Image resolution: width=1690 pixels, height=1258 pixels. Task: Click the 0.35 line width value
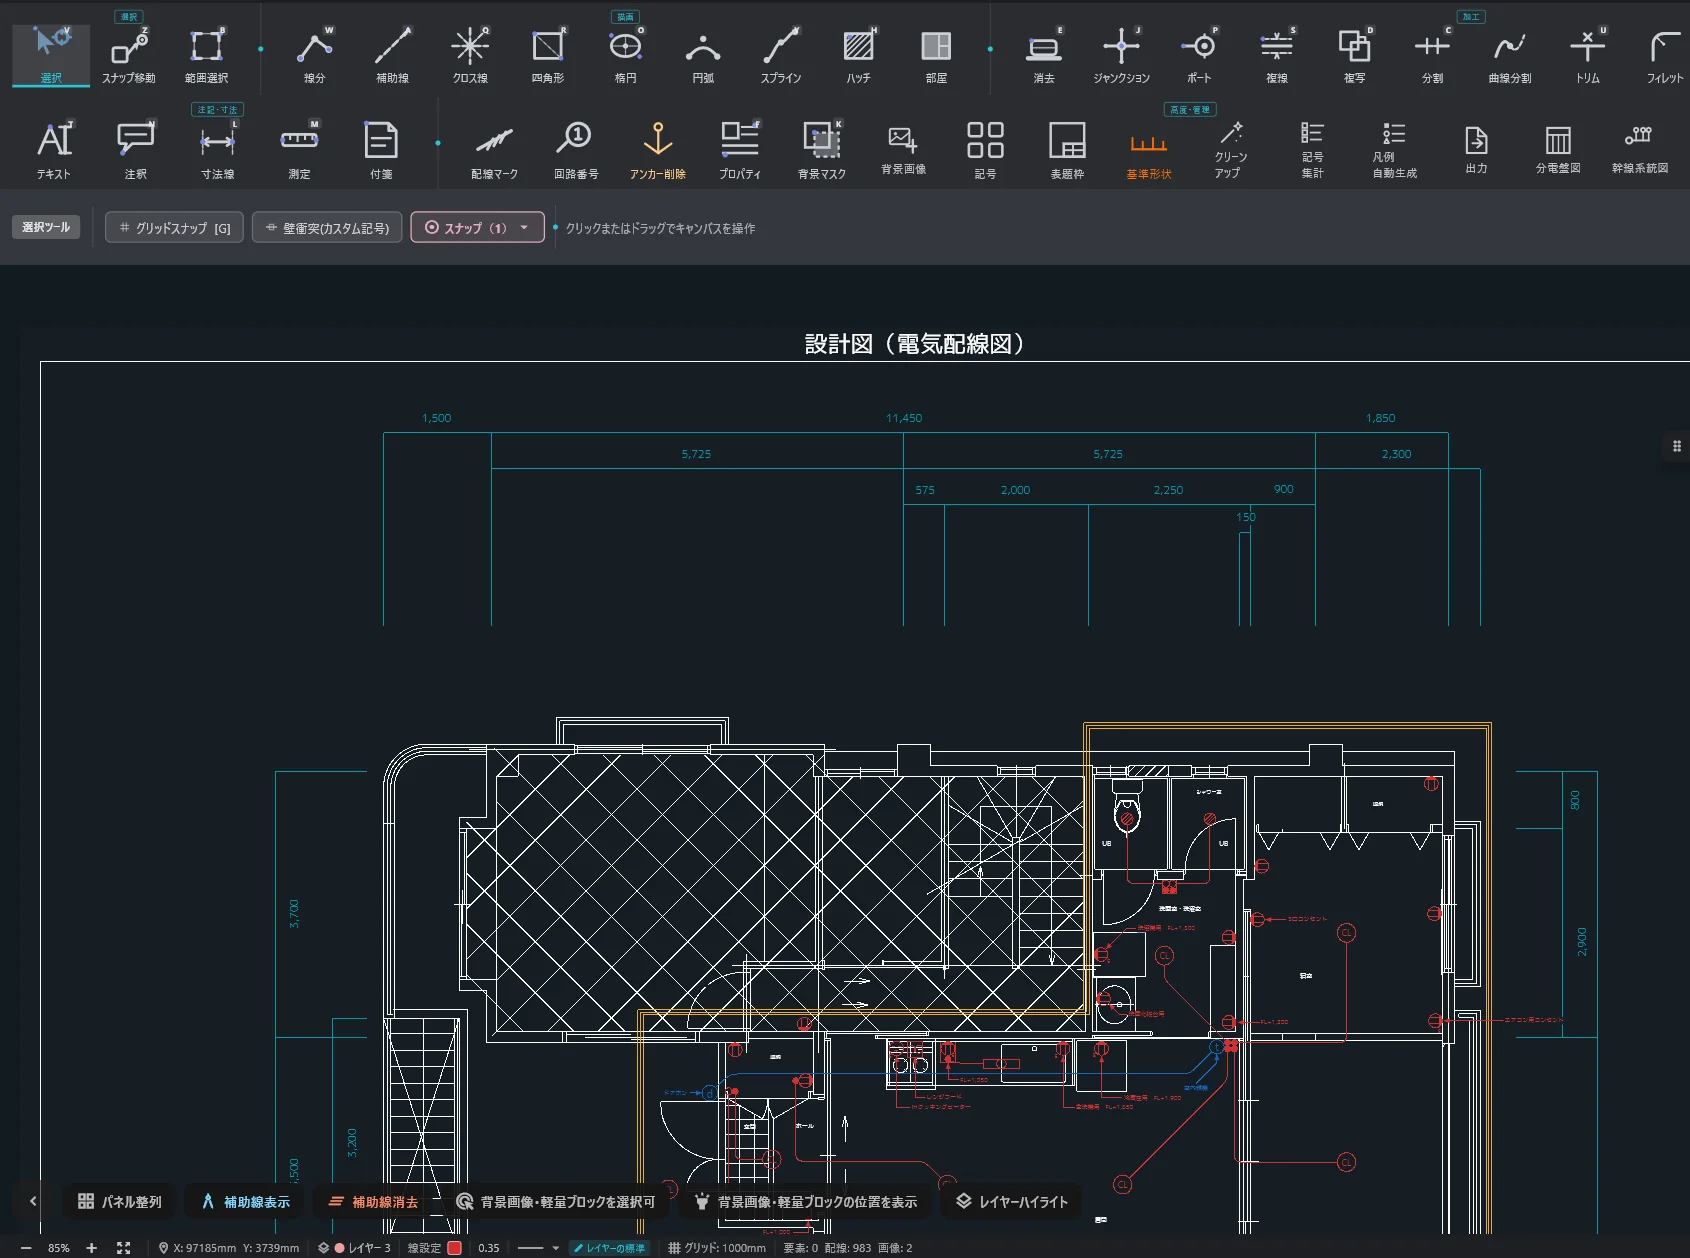(489, 1248)
